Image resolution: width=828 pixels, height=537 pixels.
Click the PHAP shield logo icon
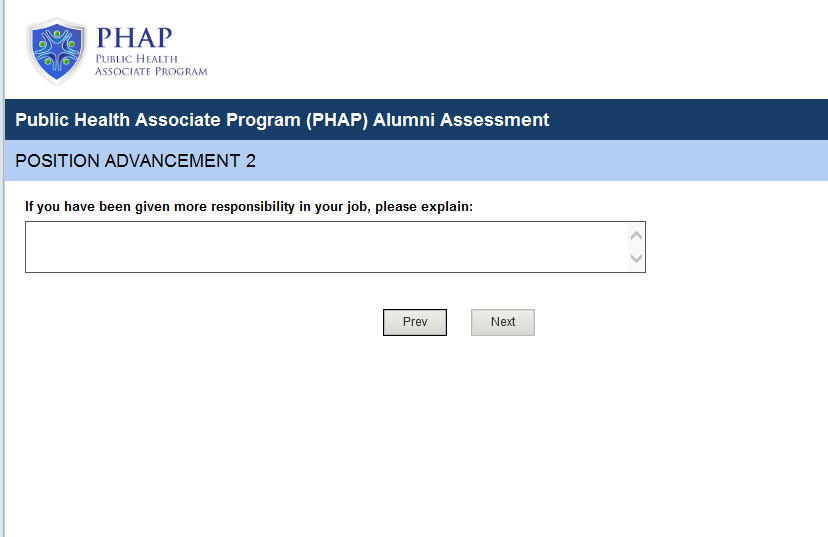coord(58,50)
